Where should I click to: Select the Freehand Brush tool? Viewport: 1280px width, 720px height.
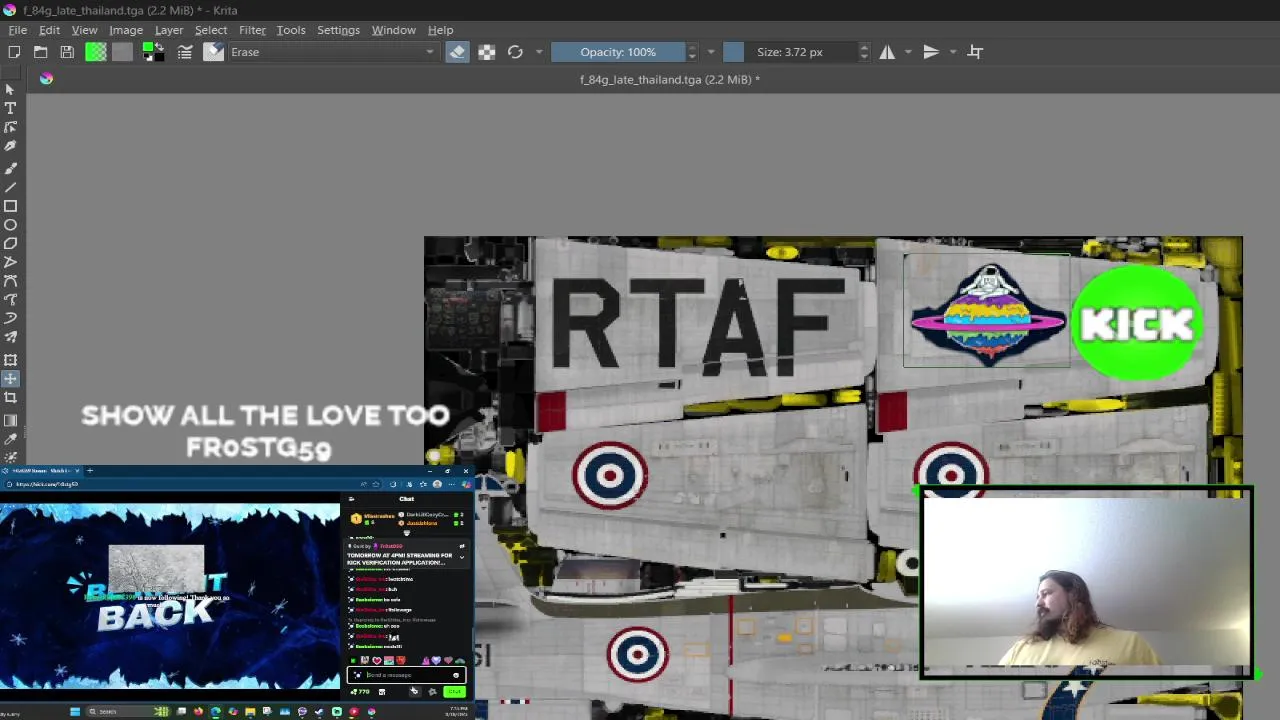click(x=10, y=169)
